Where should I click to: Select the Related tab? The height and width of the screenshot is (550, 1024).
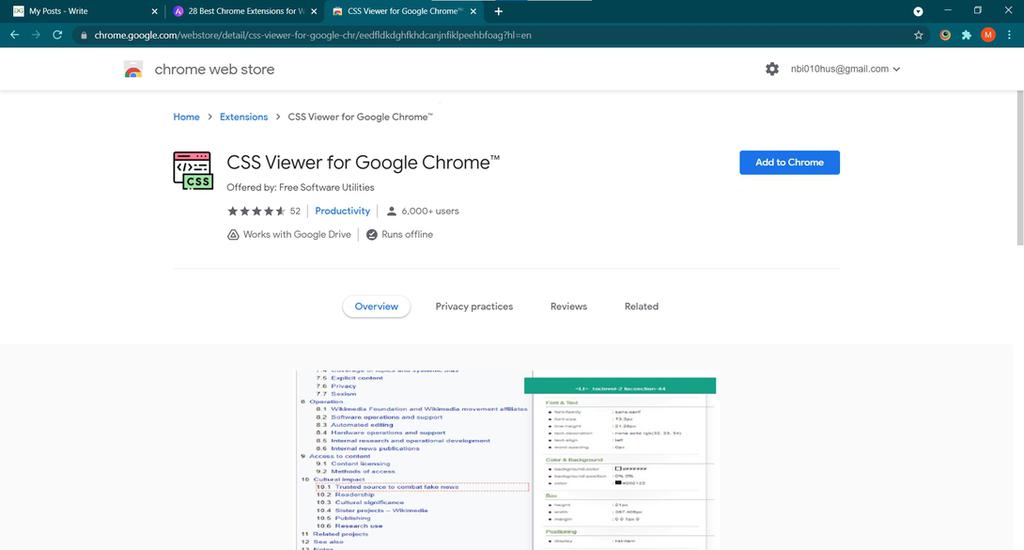coord(641,306)
